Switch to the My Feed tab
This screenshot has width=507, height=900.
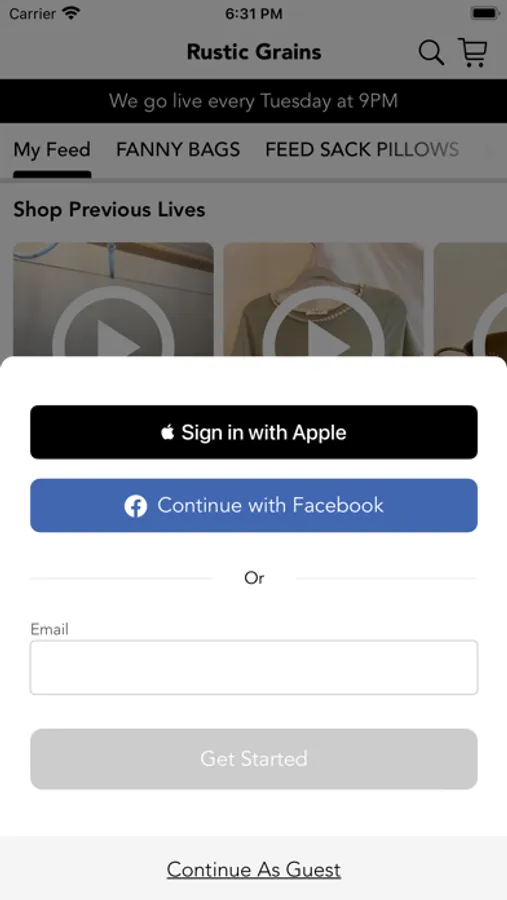(52, 150)
